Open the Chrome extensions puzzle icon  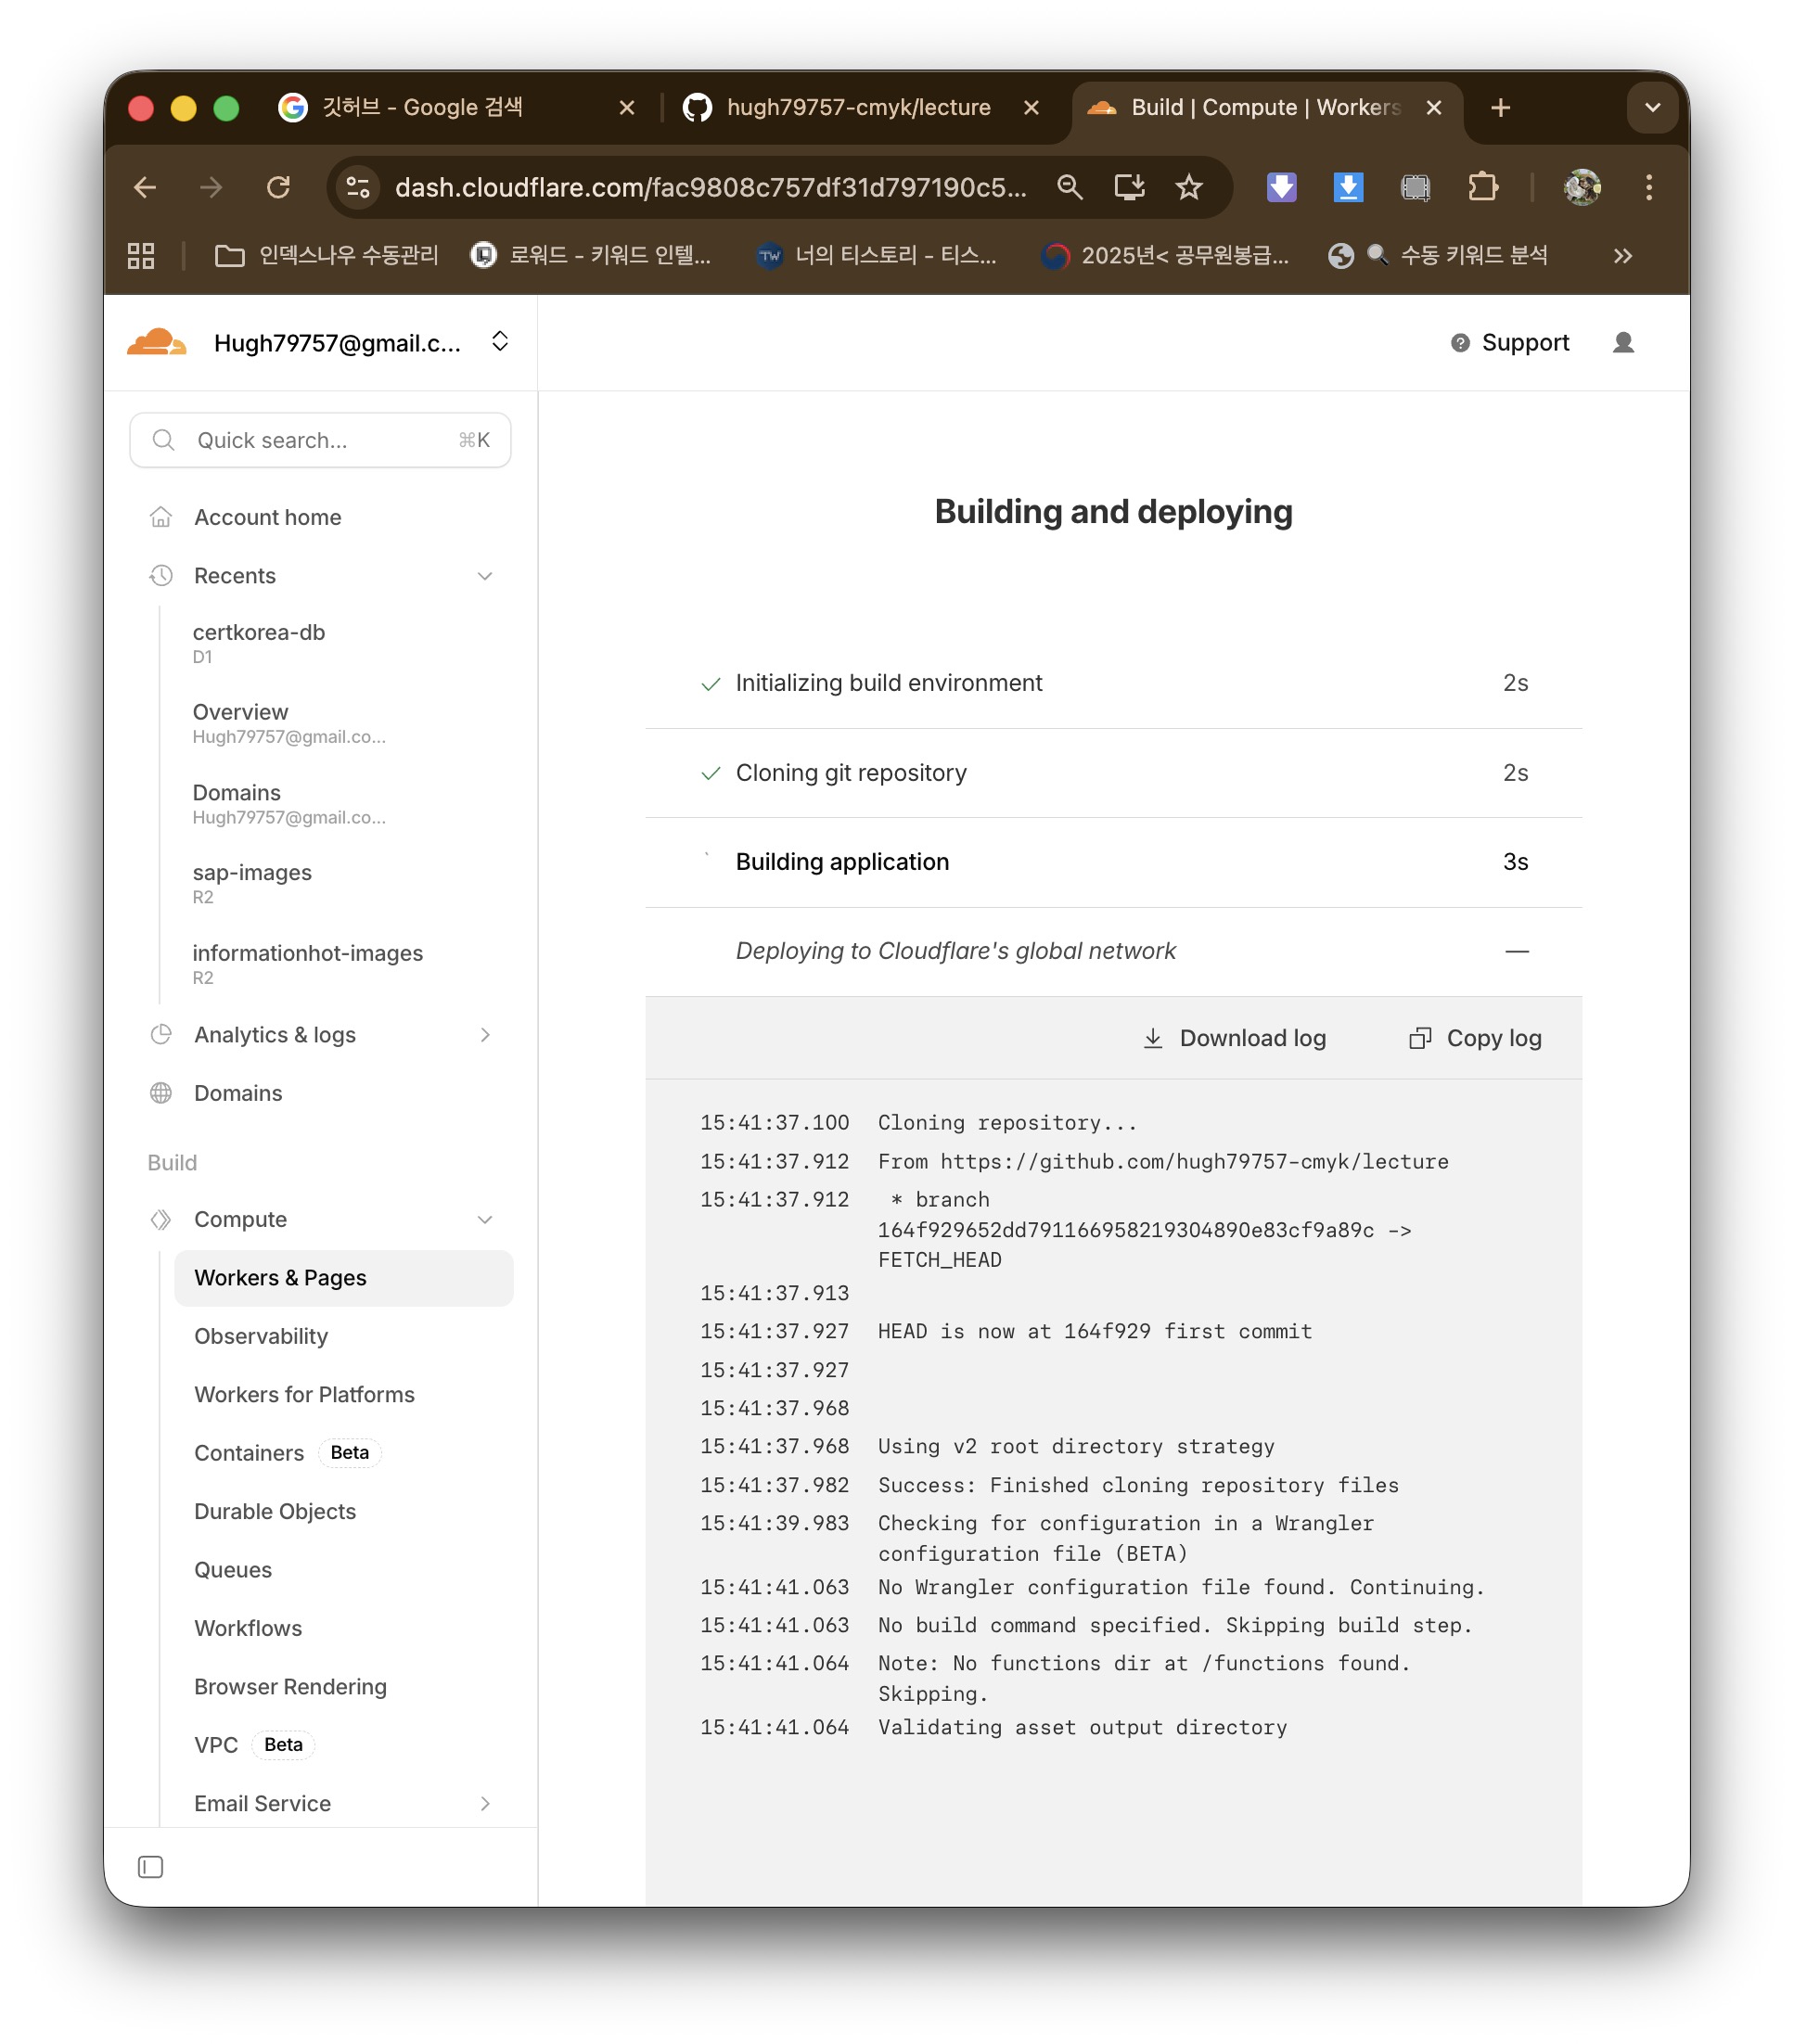(1482, 187)
